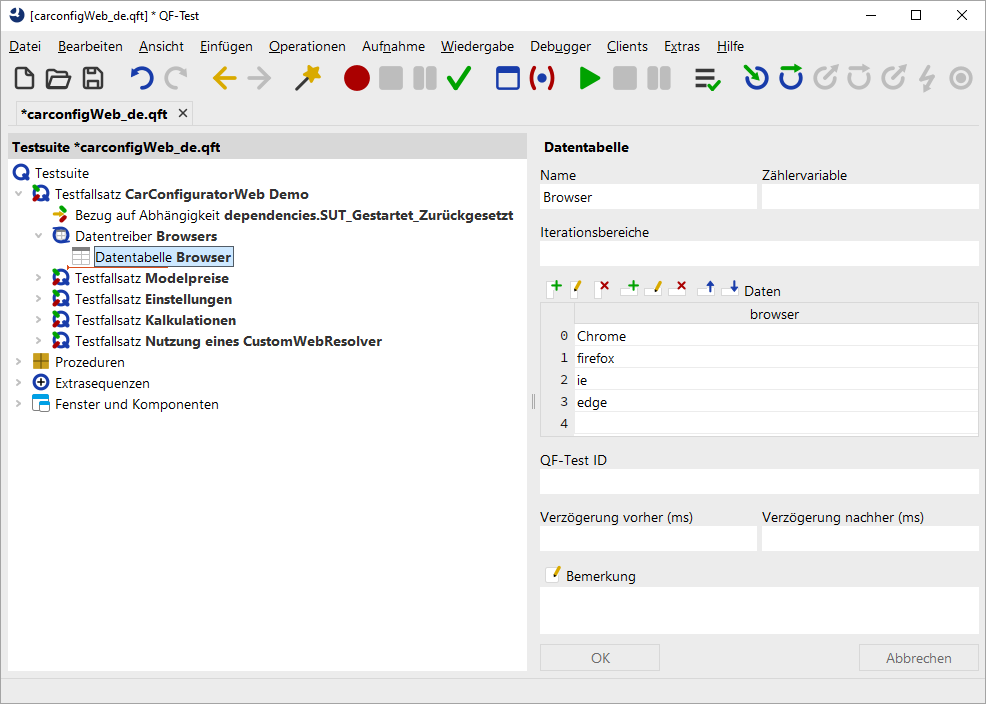Click the red bracketed dot recording icon
The image size is (986, 704).
[542, 79]
